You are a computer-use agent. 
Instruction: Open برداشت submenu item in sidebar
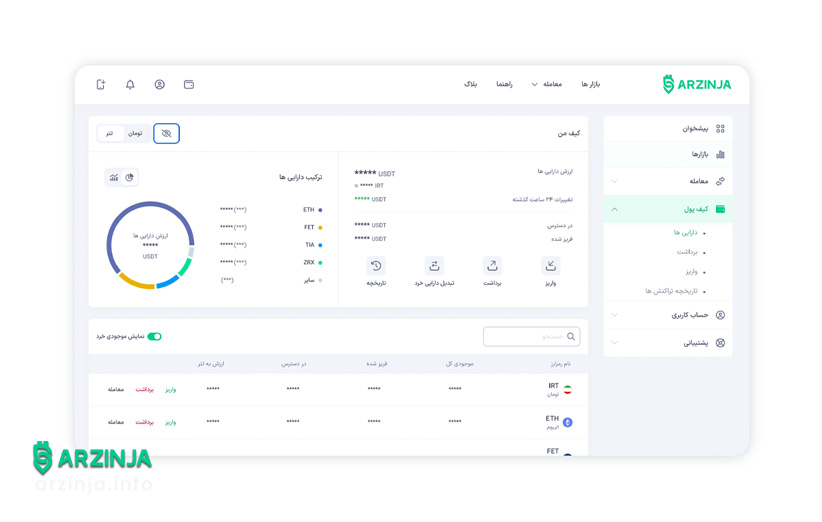[687, 252]
